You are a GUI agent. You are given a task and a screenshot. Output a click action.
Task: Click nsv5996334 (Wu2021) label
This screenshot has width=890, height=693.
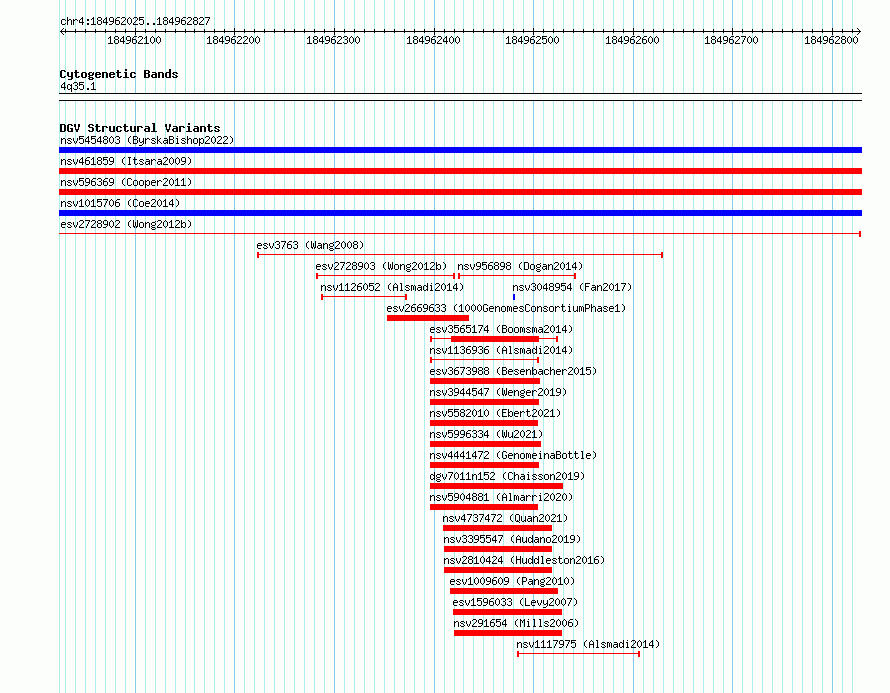pos(486,434)
